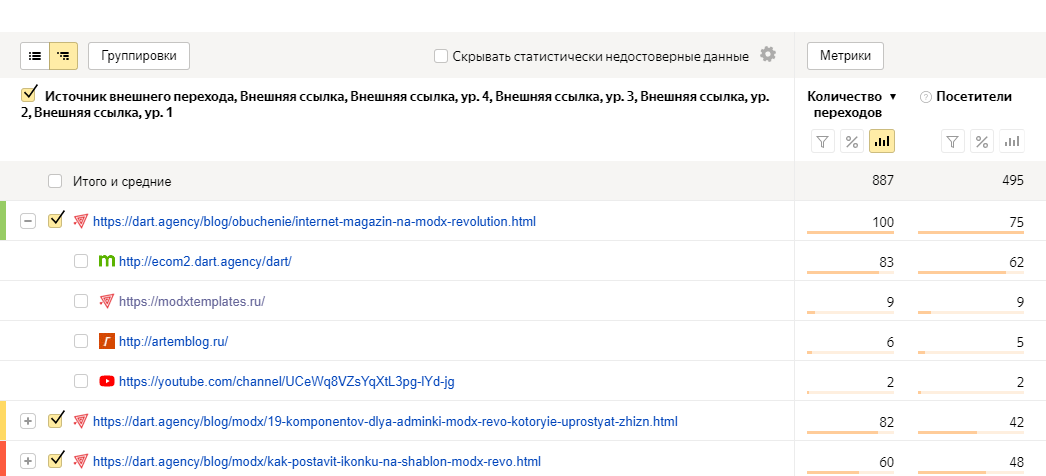
Task: Favicon next to internet-magazin-na-modx-revolution link
Action: click(81, 221)
